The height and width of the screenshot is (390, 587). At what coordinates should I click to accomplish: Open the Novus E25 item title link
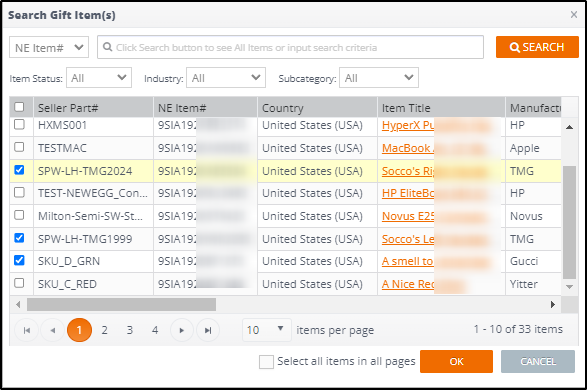(x=408, y=216)
